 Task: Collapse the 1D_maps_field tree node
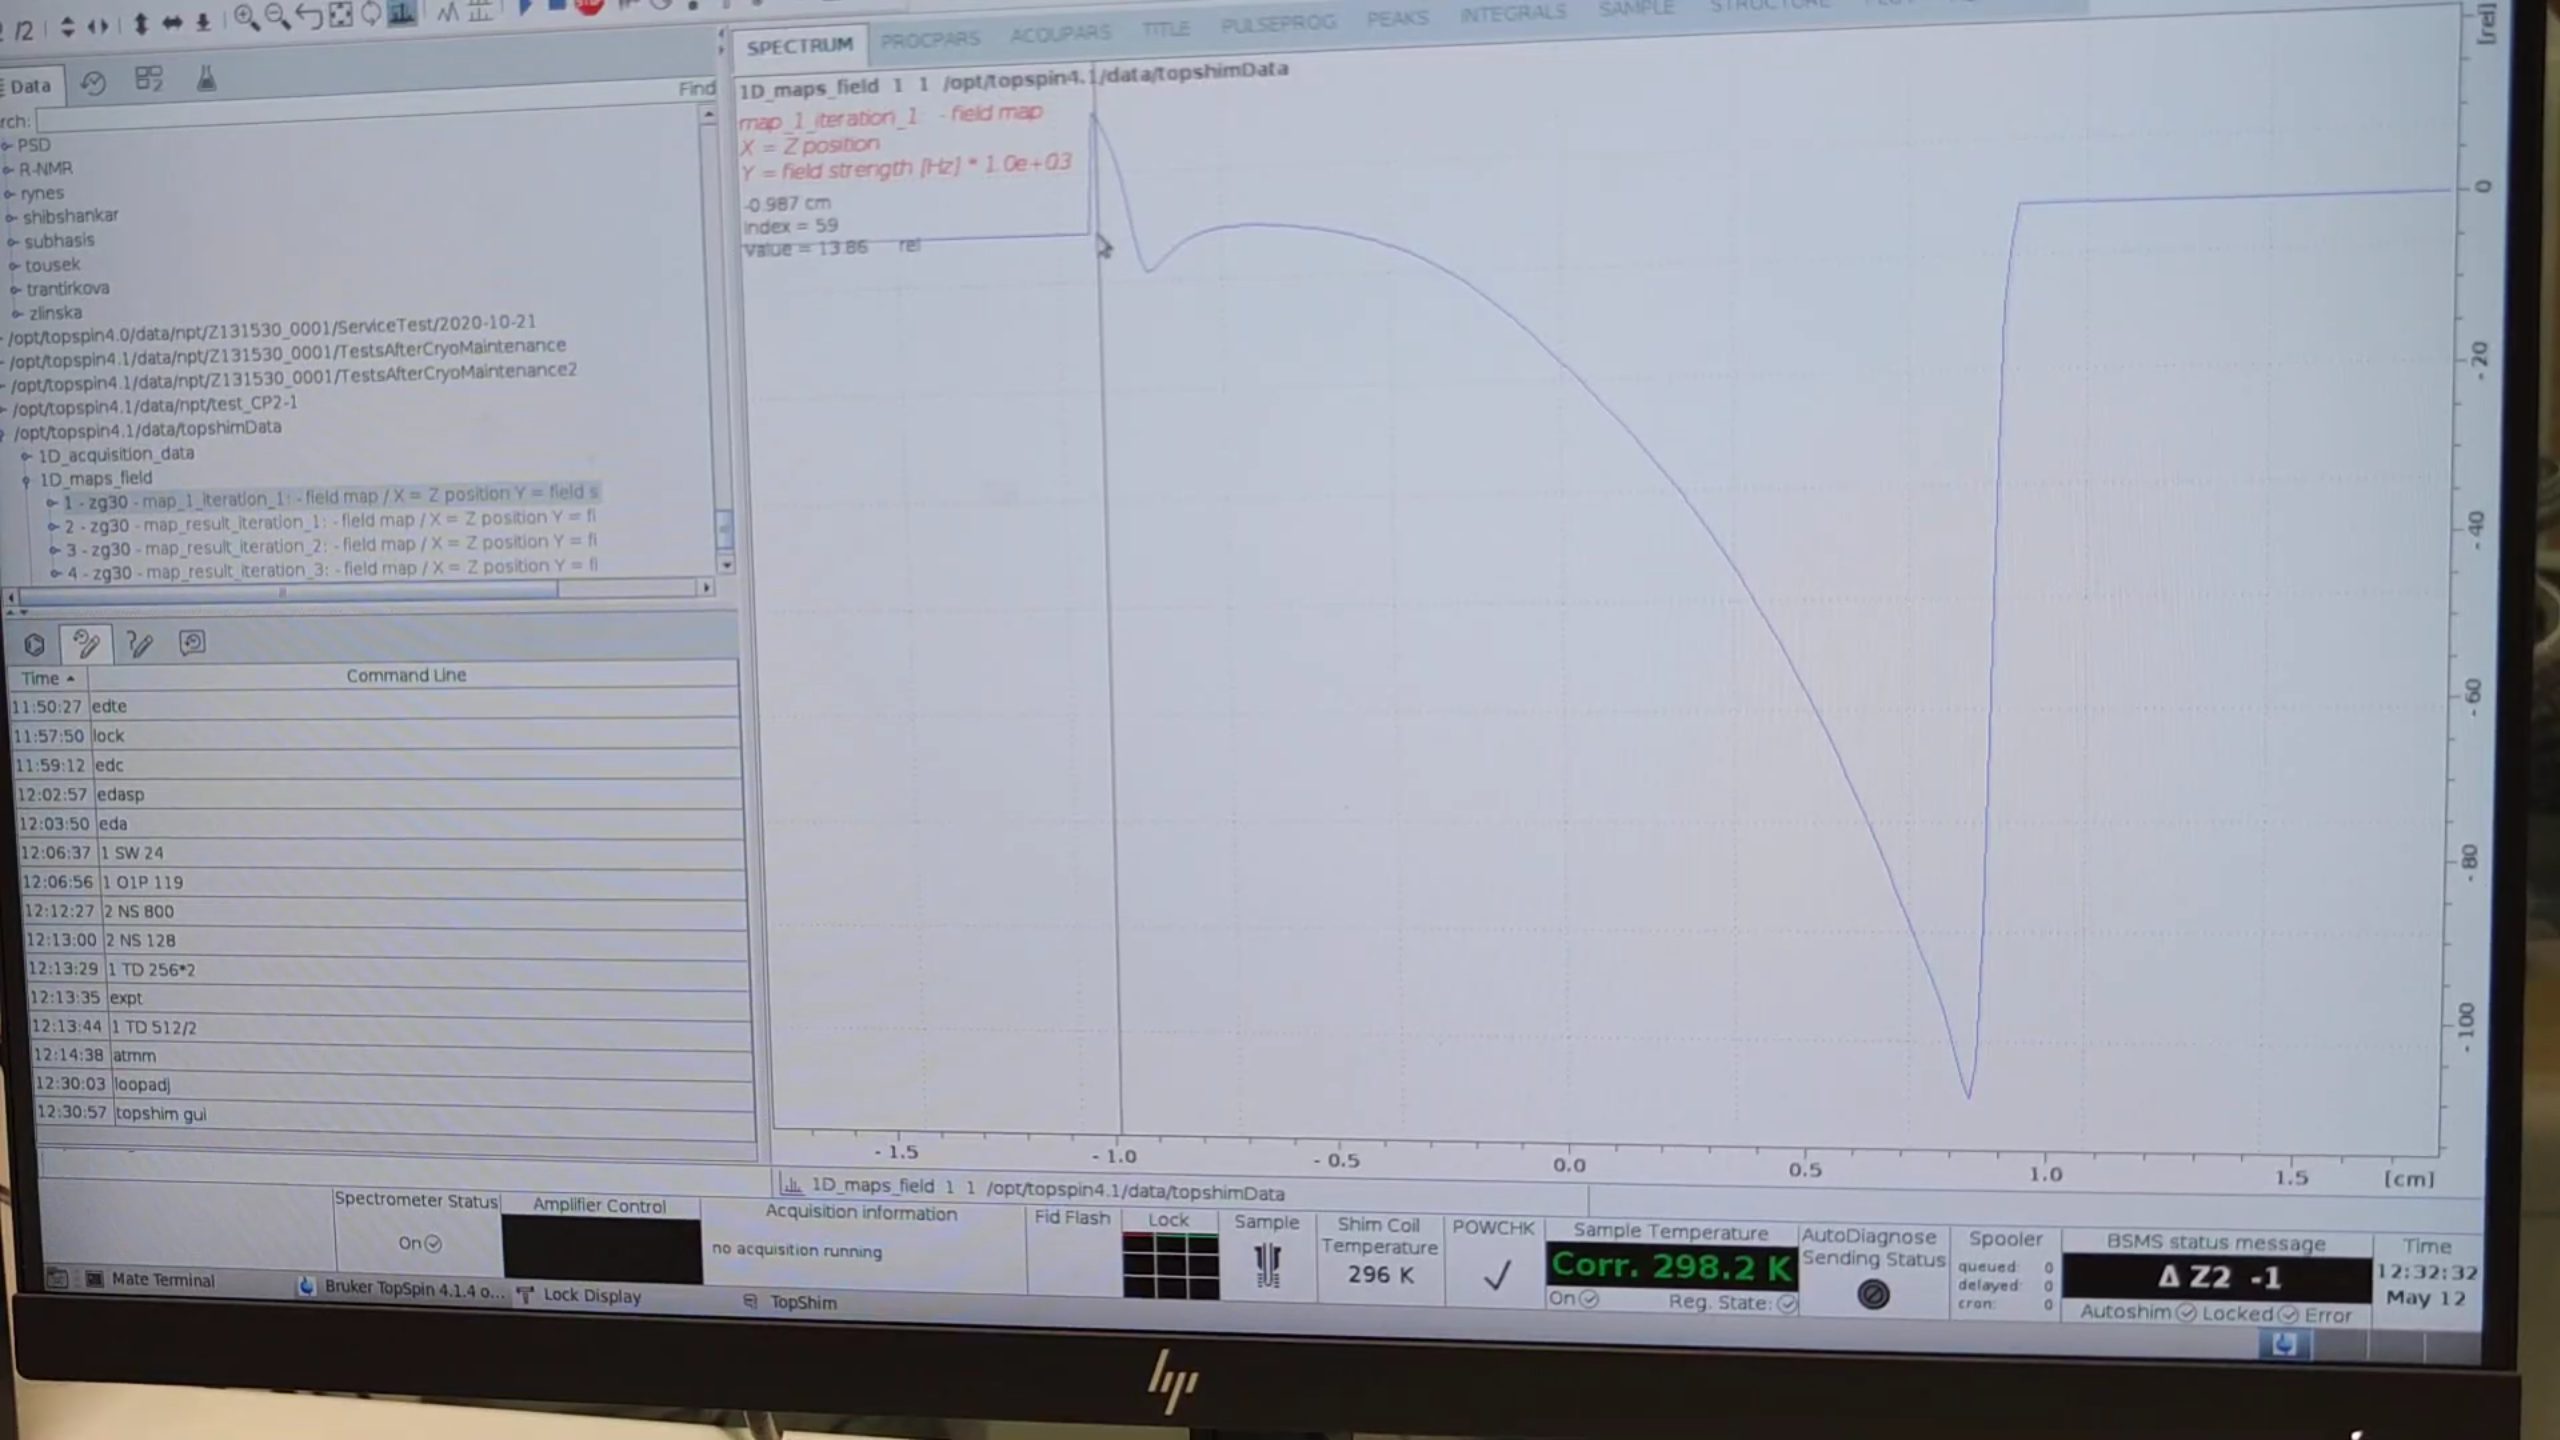click(x=27, y=480)
